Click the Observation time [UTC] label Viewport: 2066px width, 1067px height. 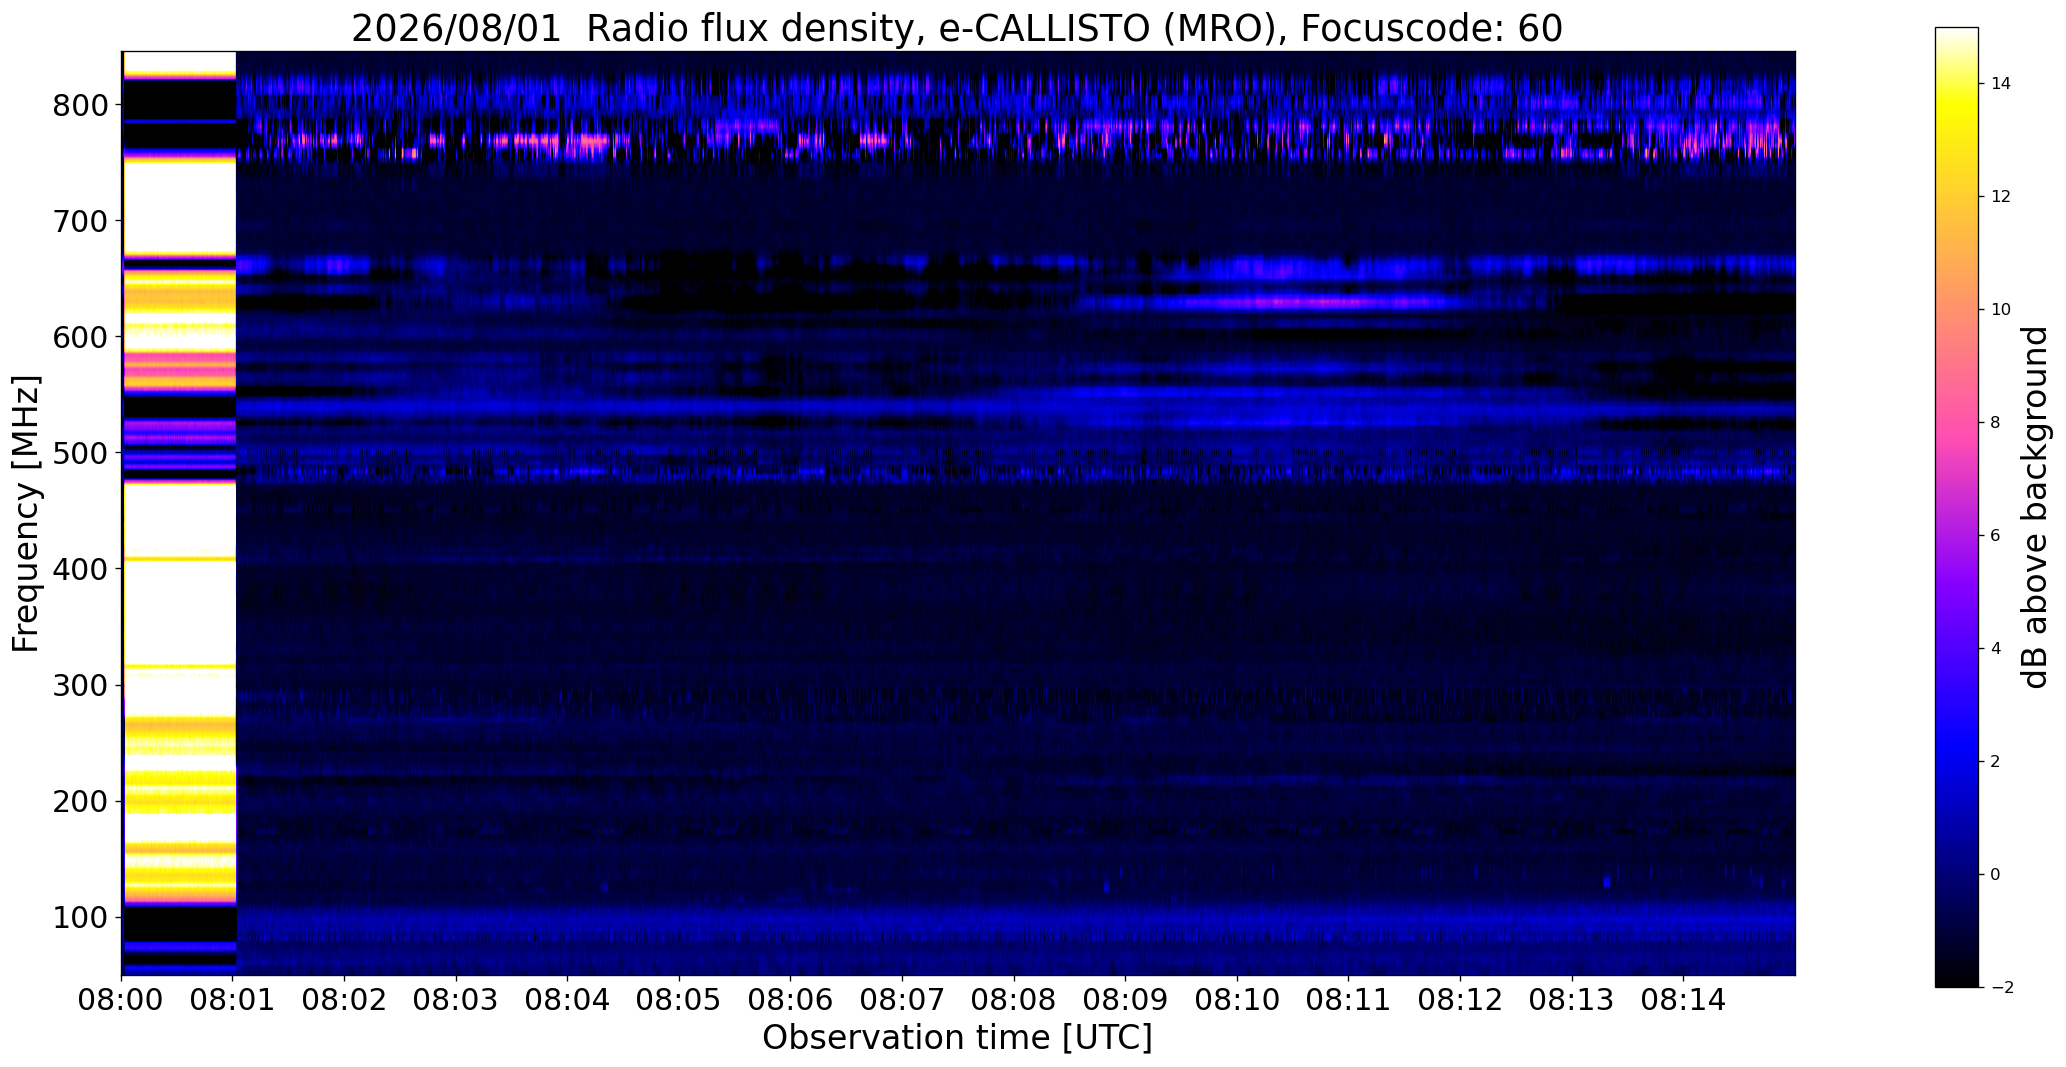(x=957, y=1038)
